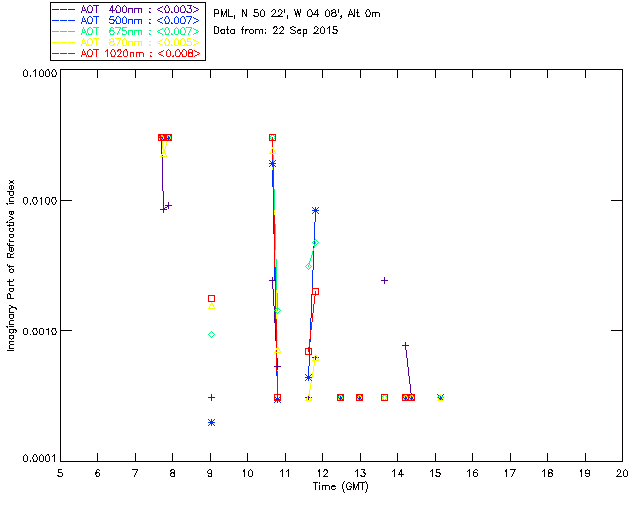640x512 pixels.
Task: Click the "Data from: 22 Sep 2015" line
Action: pos(276,31)
